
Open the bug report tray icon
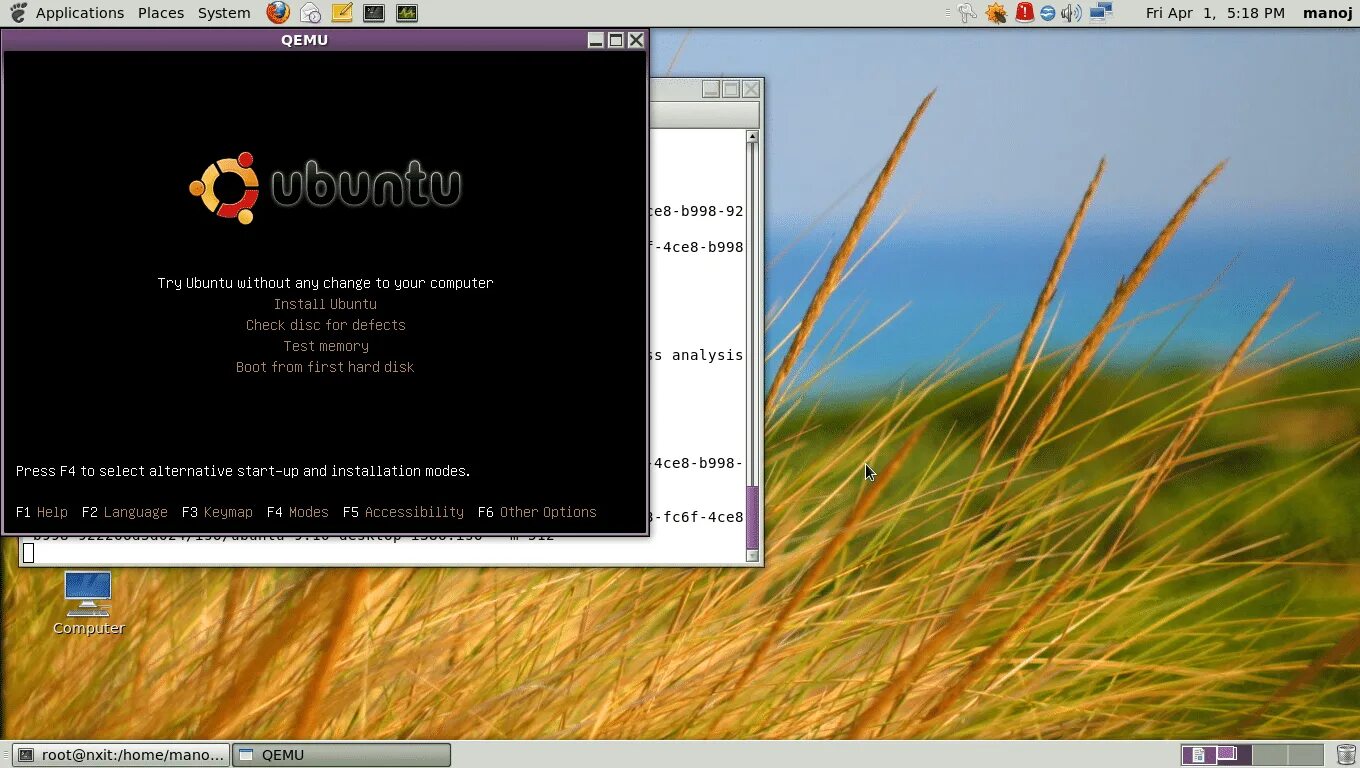tap(995, 13)
